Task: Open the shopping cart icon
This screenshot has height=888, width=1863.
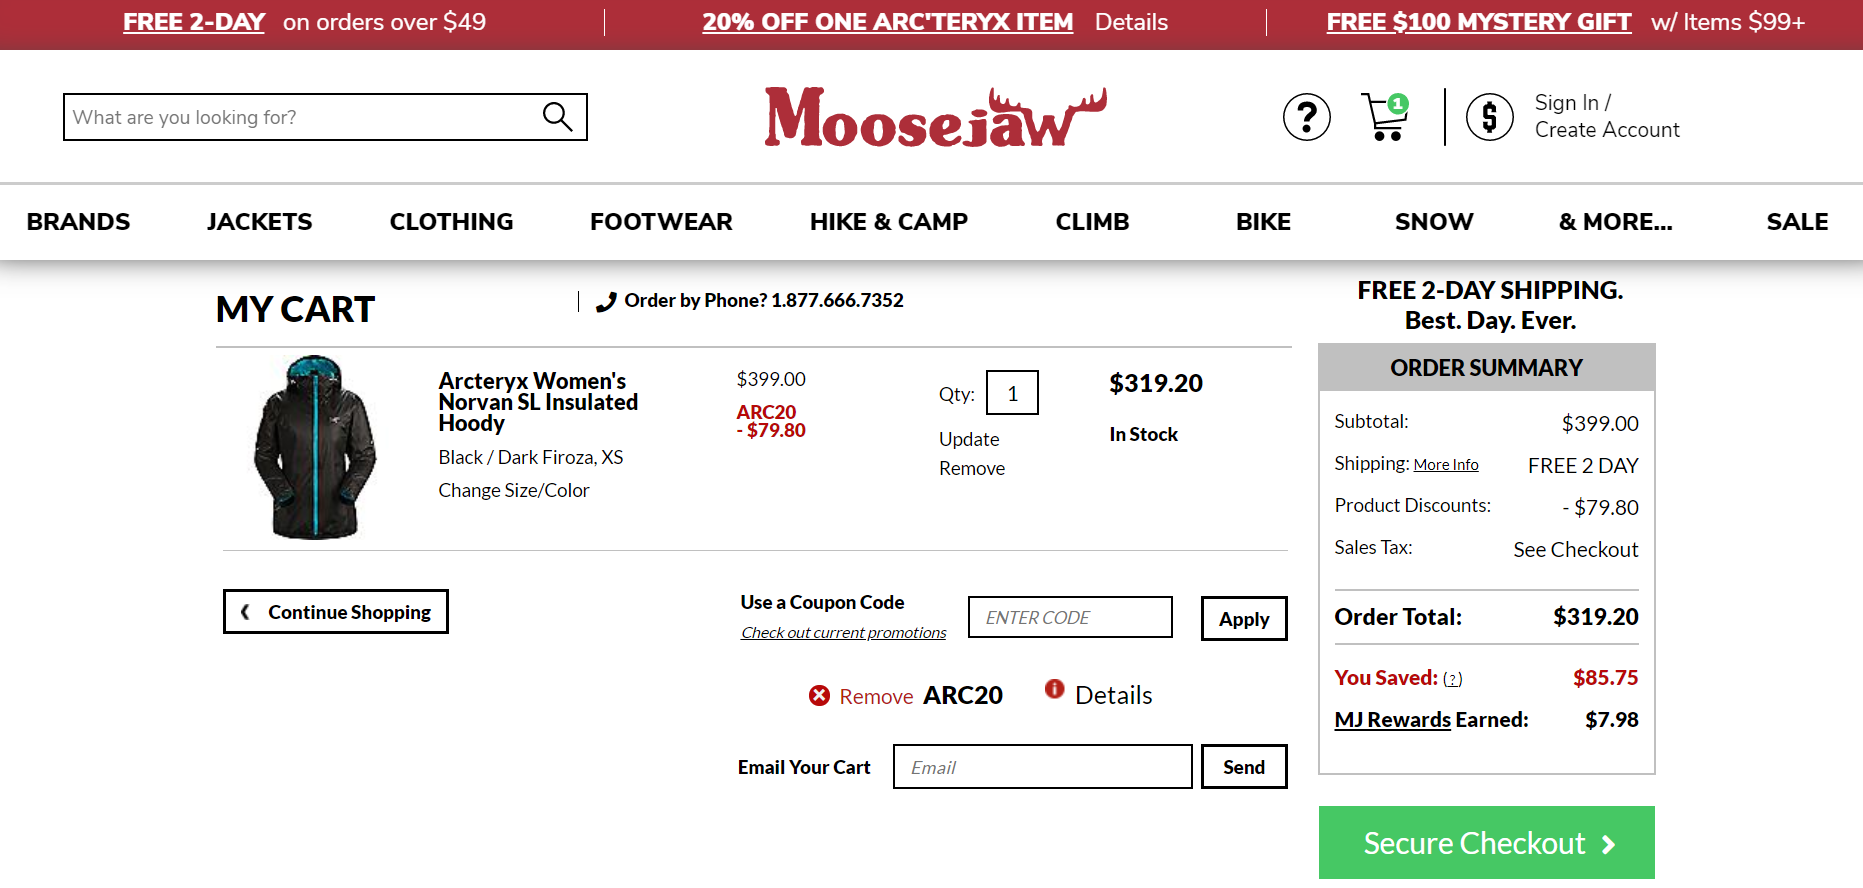Action: pos(1386,117)
